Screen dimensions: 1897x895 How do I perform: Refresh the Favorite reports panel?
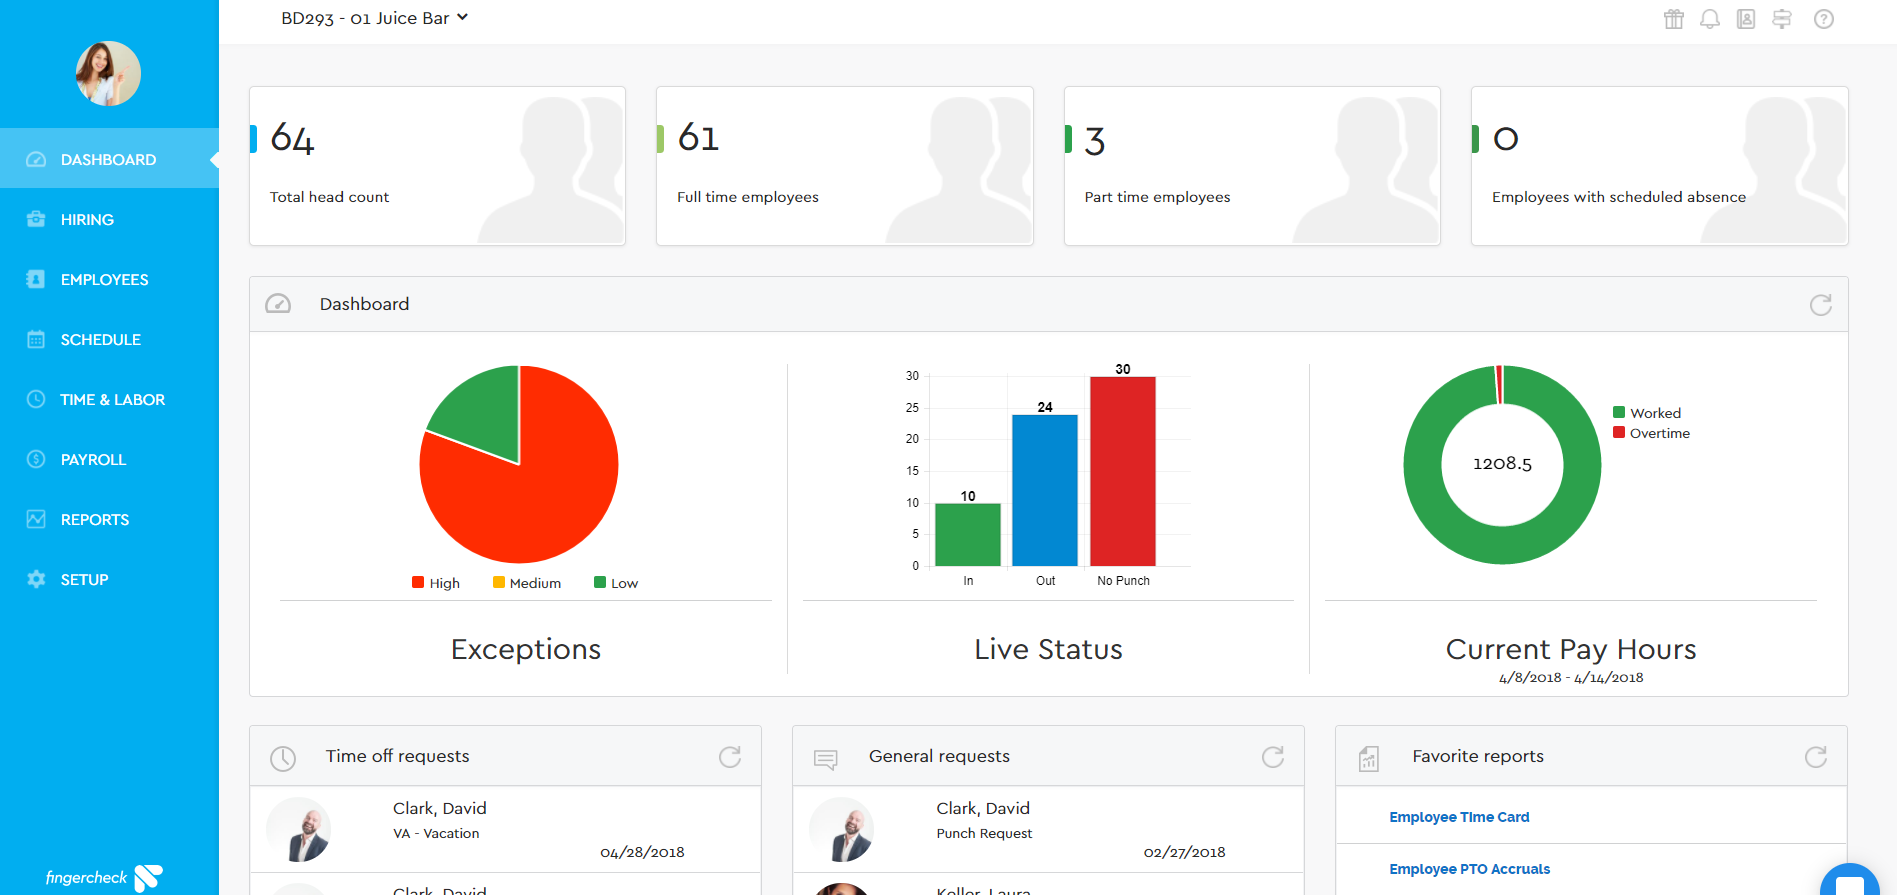pos(1816,757)
